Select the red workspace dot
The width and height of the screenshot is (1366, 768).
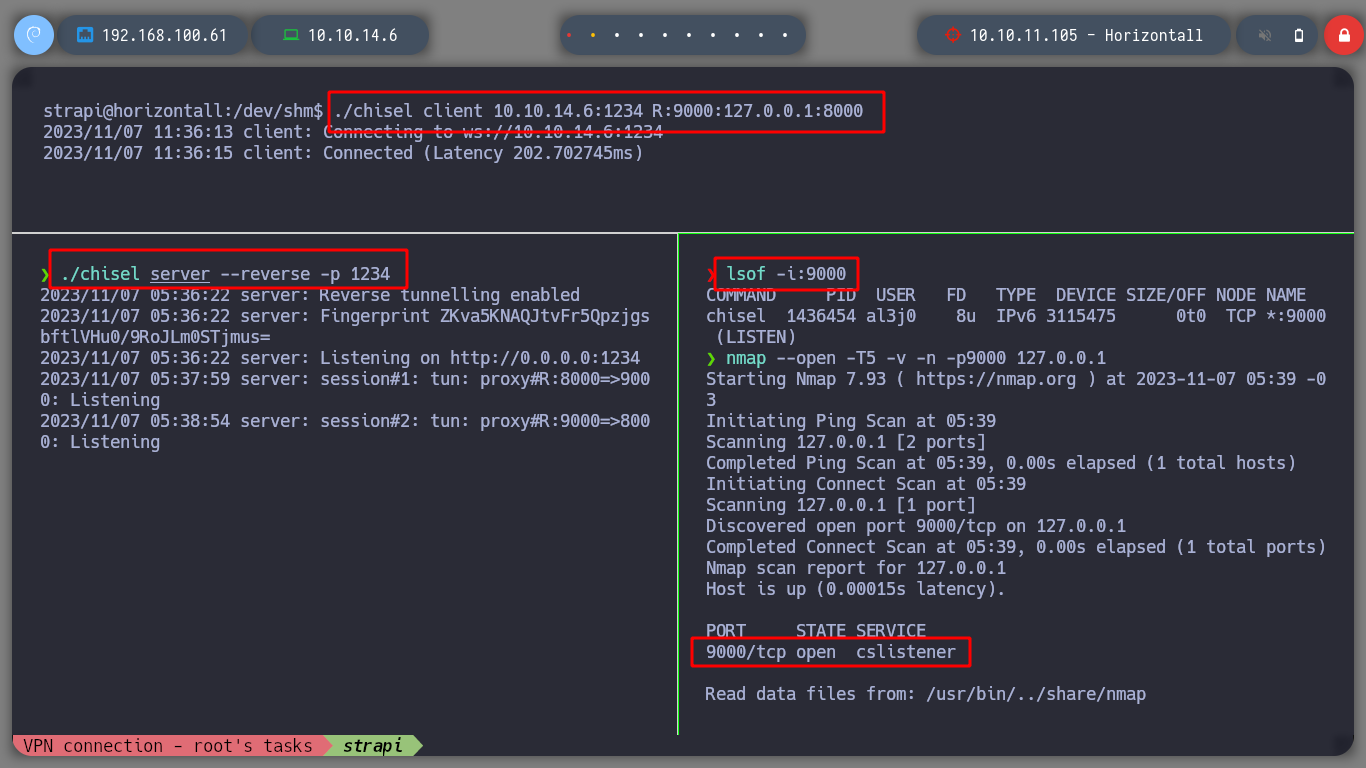click(x=569, y=35)
